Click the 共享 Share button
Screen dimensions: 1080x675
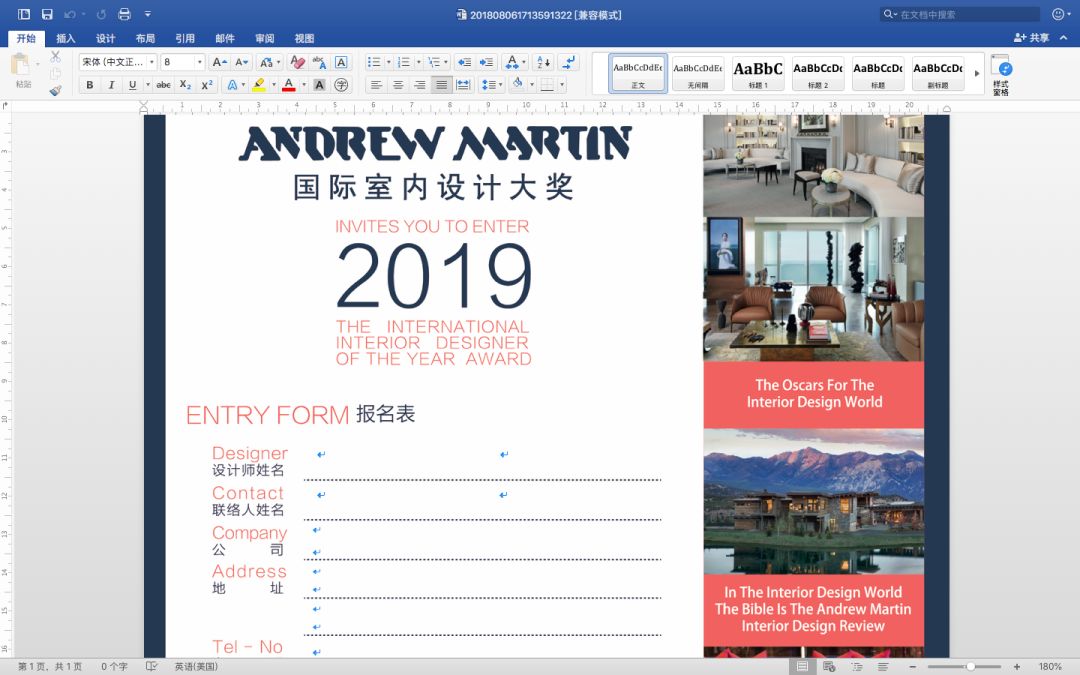coord(1032,38)
